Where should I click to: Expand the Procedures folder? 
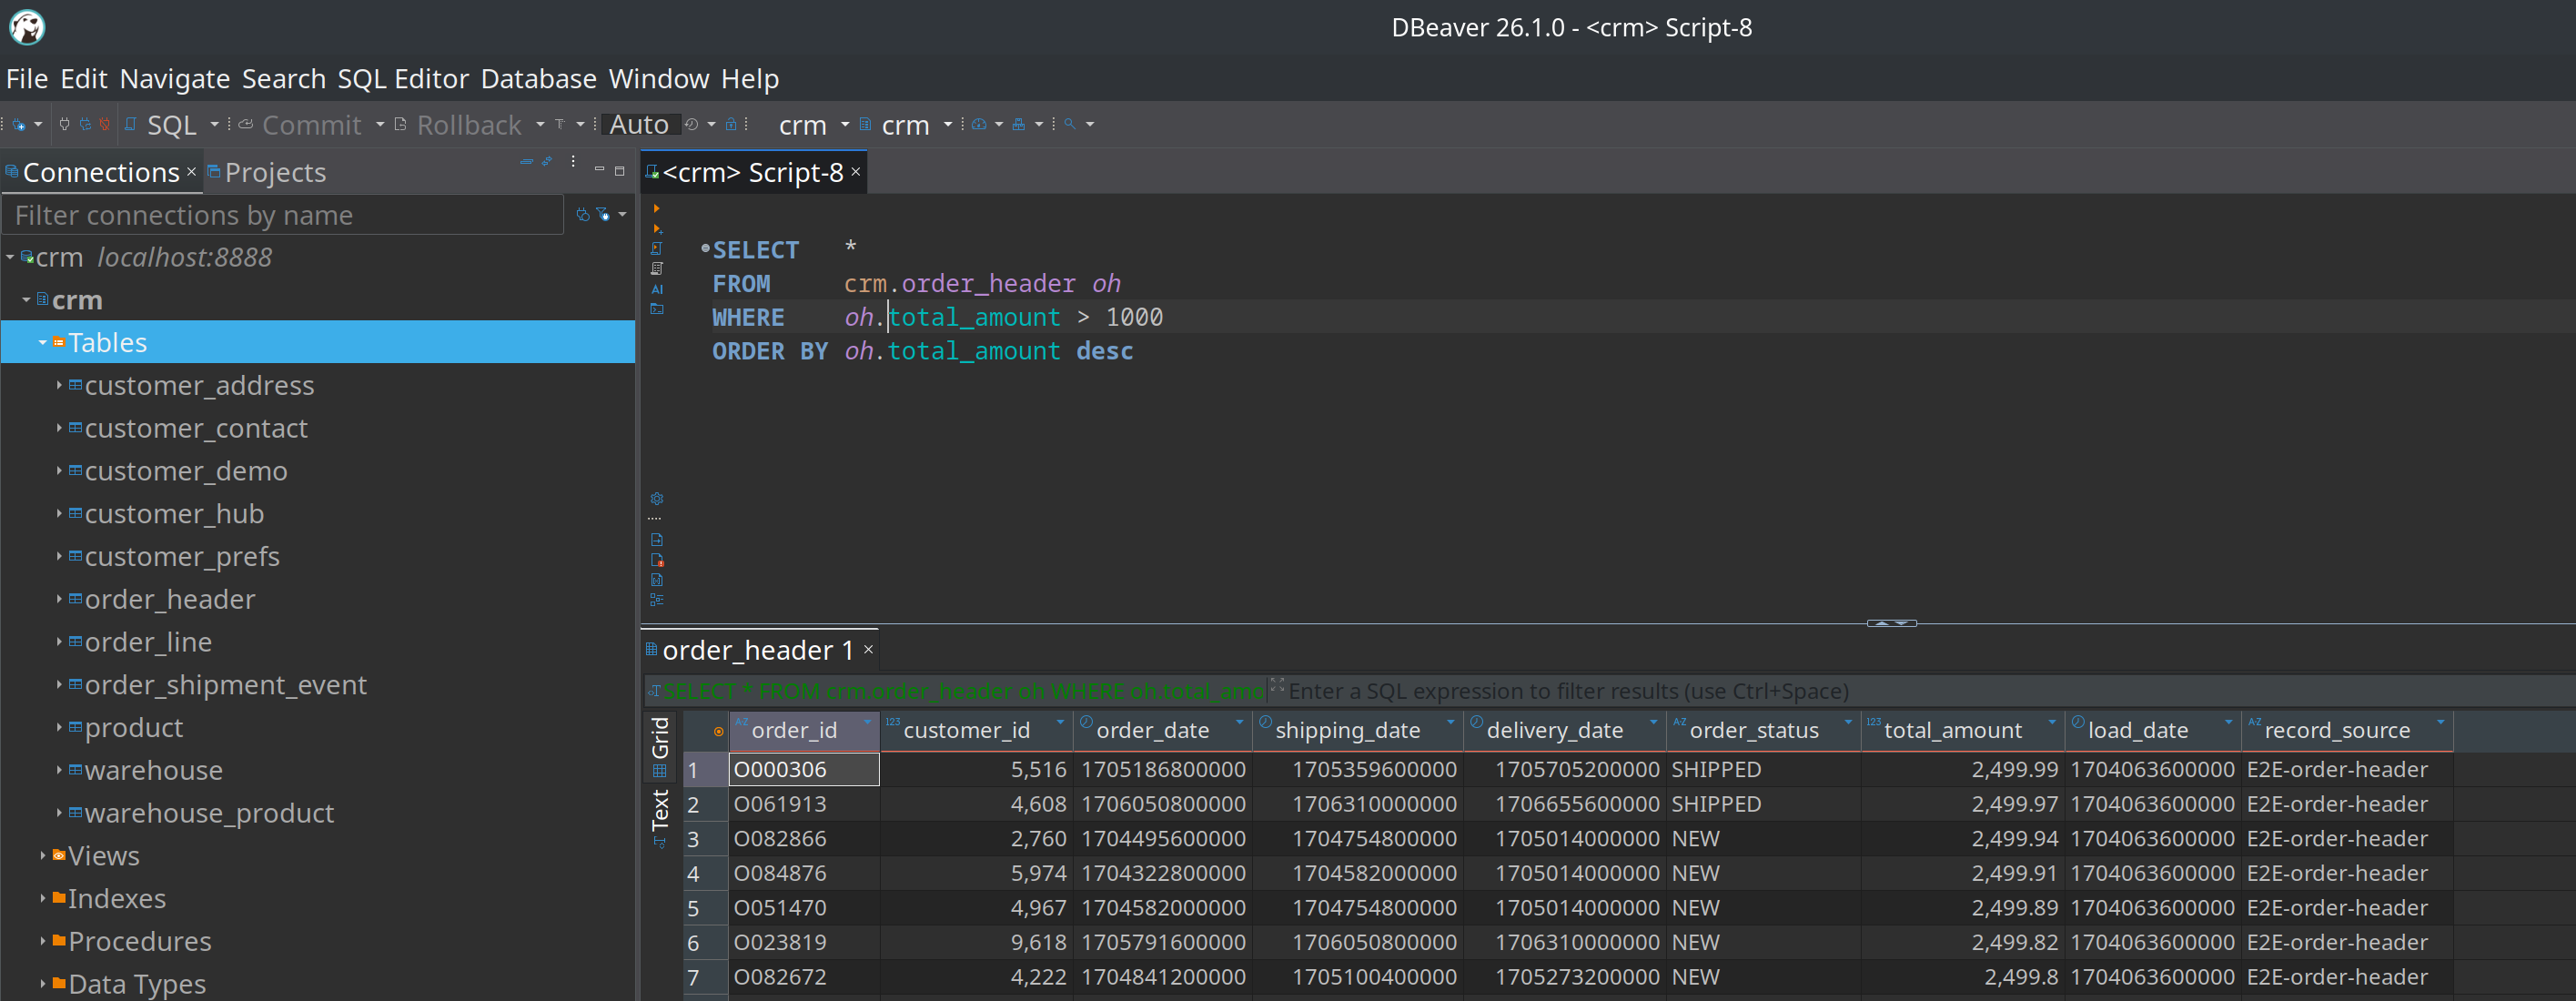click(x=43, y=941)
